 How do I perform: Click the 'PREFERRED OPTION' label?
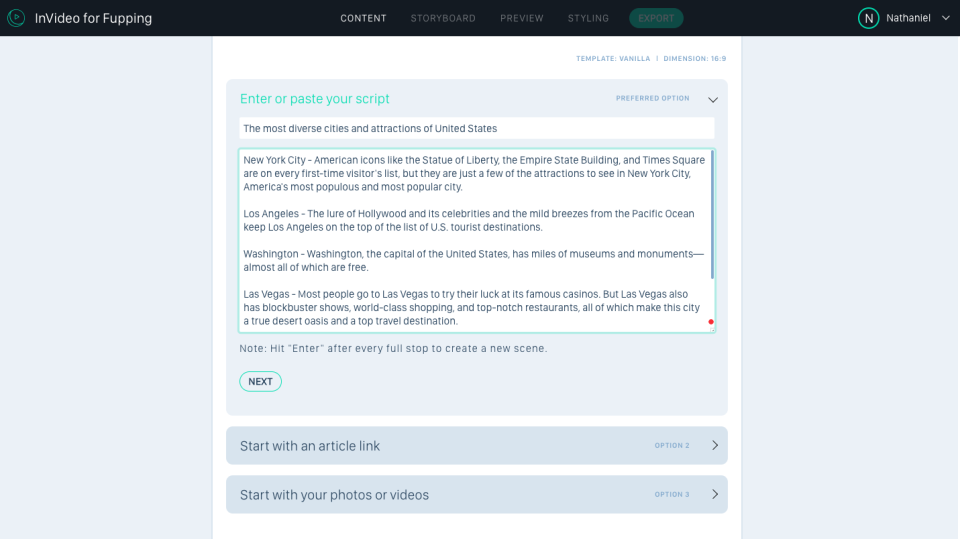(x=652, y=99)
